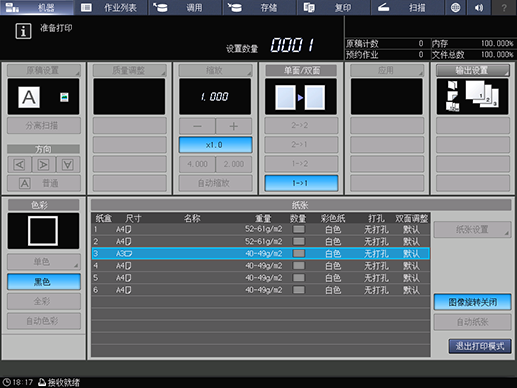Open the 纸张设置 options
The height and width of the screenshot is (388, 517).
click(472, 229)
